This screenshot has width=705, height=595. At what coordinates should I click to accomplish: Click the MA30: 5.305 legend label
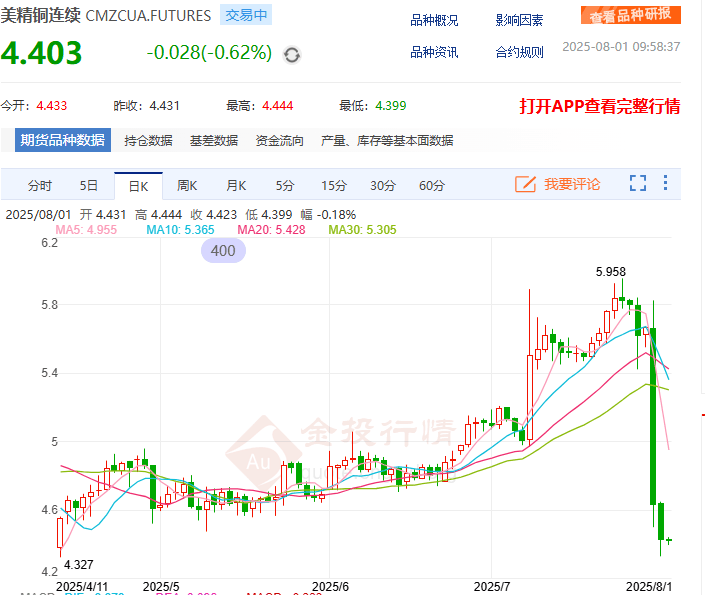tap(362, 230)
